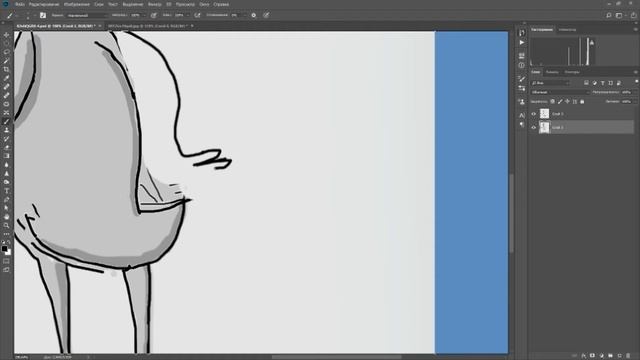Screen dimensions: 640x360
Task: Open the Actions panel play icon
Action: [x=522, y=42]
